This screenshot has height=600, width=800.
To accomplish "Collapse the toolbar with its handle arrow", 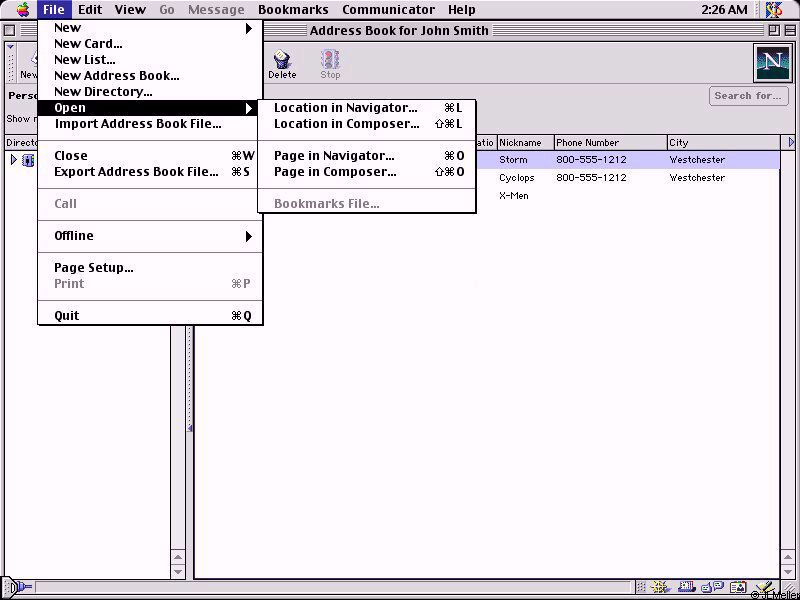I will click(x=11, y=48).
